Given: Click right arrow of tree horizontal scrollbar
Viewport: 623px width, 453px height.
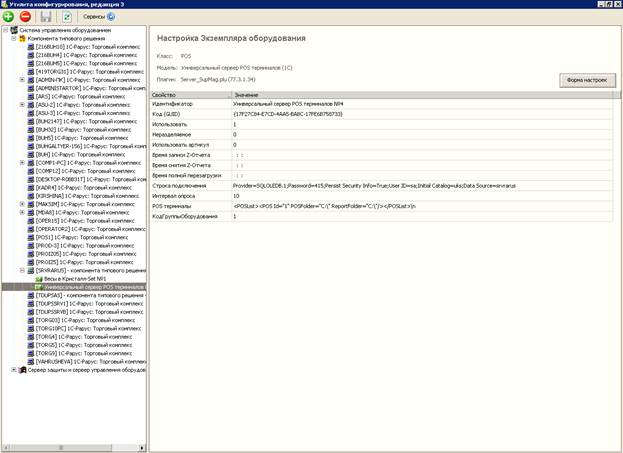Looking at the screenshot, I should pos(142,447).
